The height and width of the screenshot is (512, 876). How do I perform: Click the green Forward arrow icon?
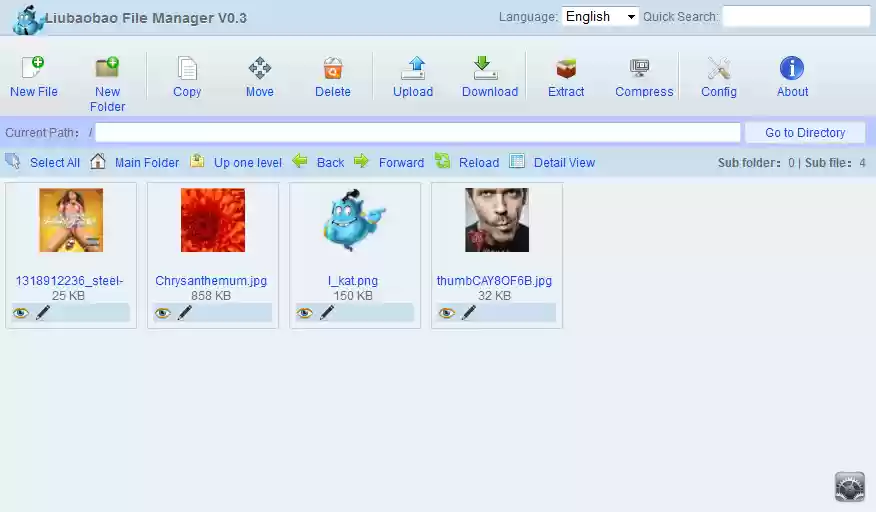(362, 162)
